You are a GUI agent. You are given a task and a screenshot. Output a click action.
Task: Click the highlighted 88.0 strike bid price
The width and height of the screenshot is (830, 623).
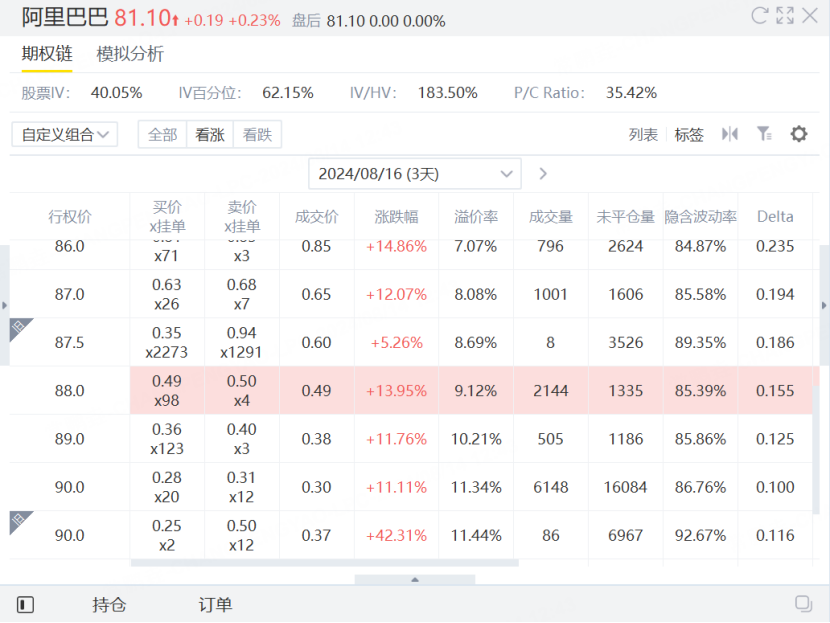pos(167,390)
